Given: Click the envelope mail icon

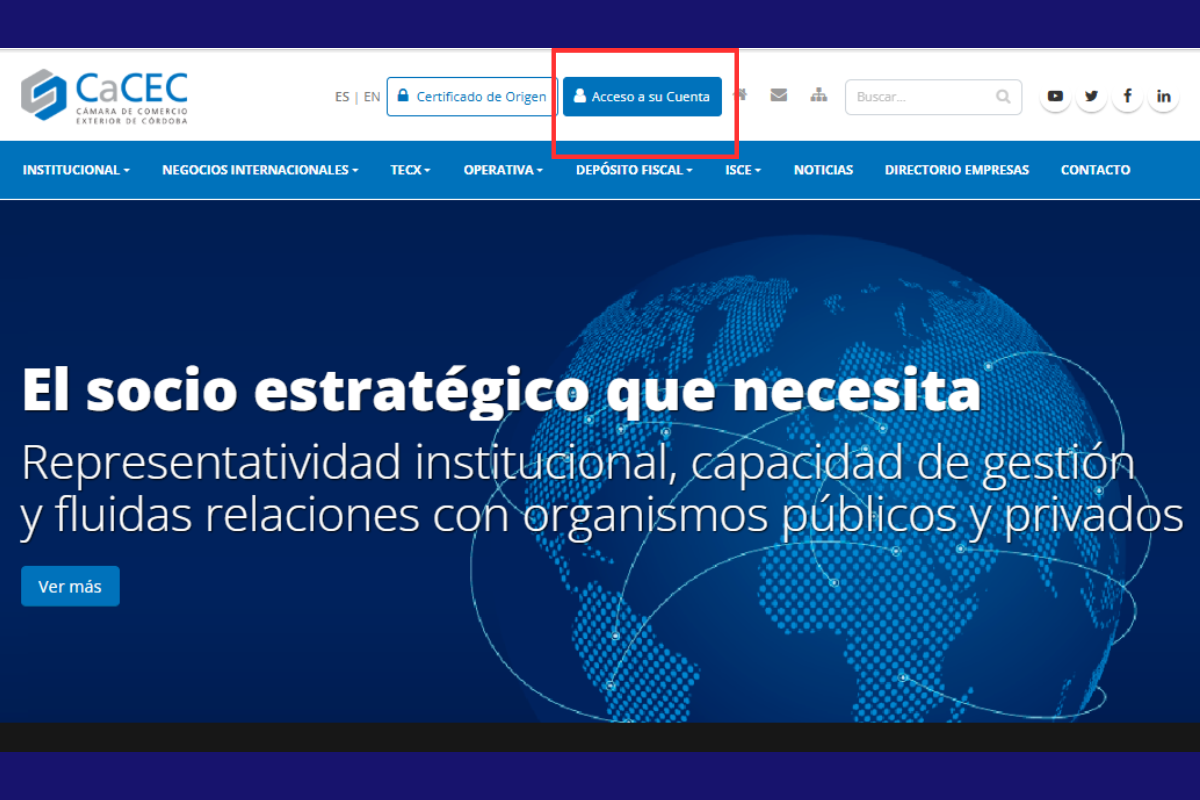Looking at the screenshot, I should coord(779,96).
